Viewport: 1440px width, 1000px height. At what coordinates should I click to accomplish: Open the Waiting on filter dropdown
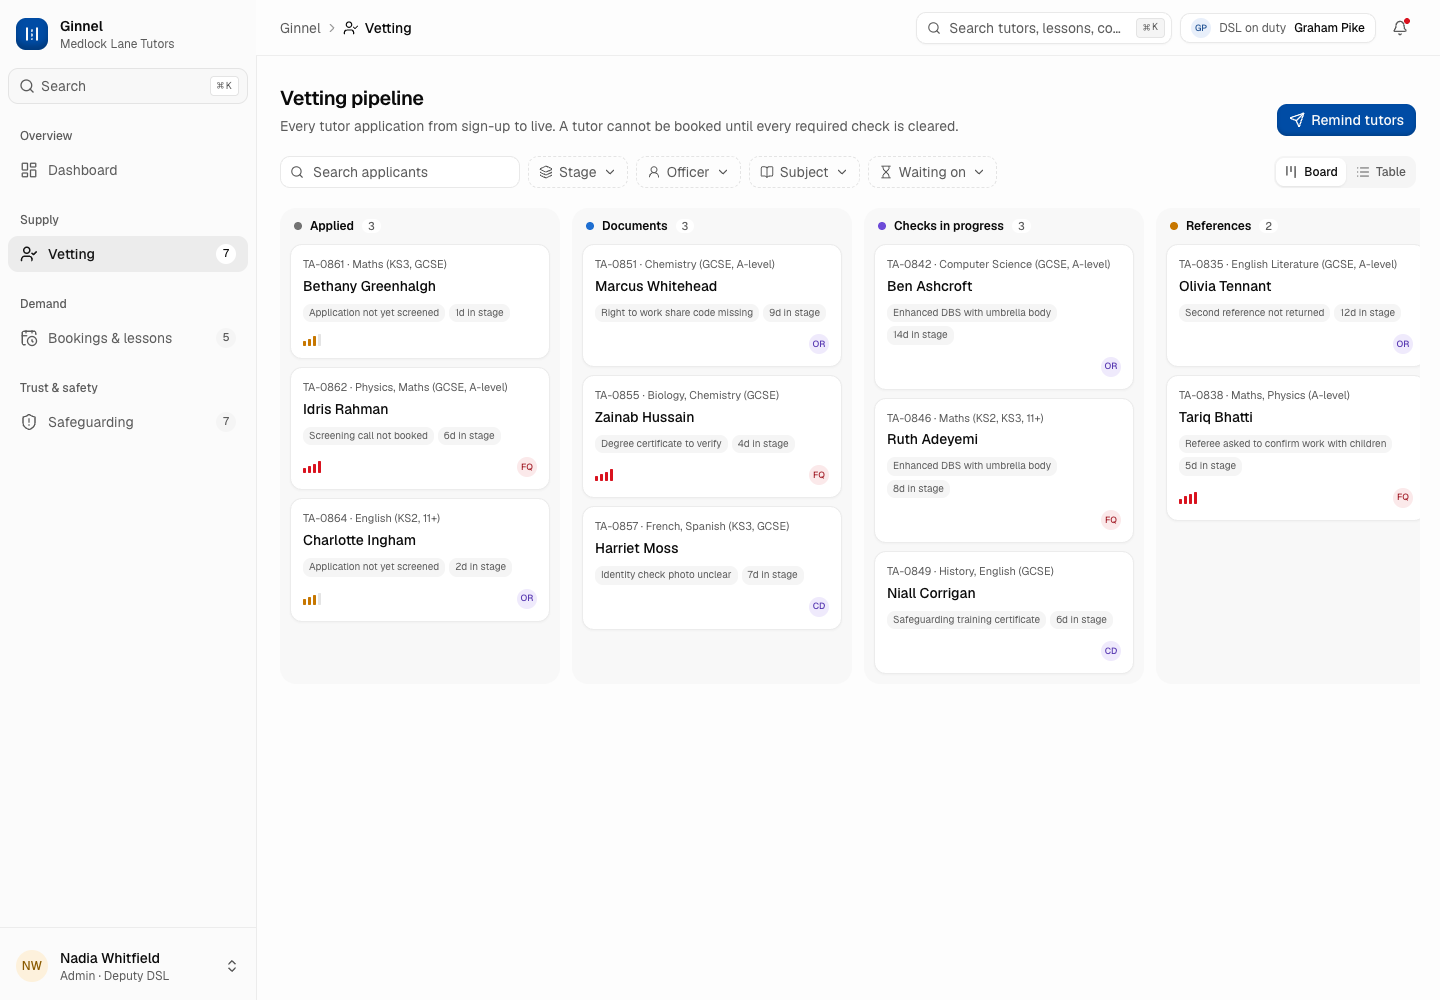click(x=932, y=172)
